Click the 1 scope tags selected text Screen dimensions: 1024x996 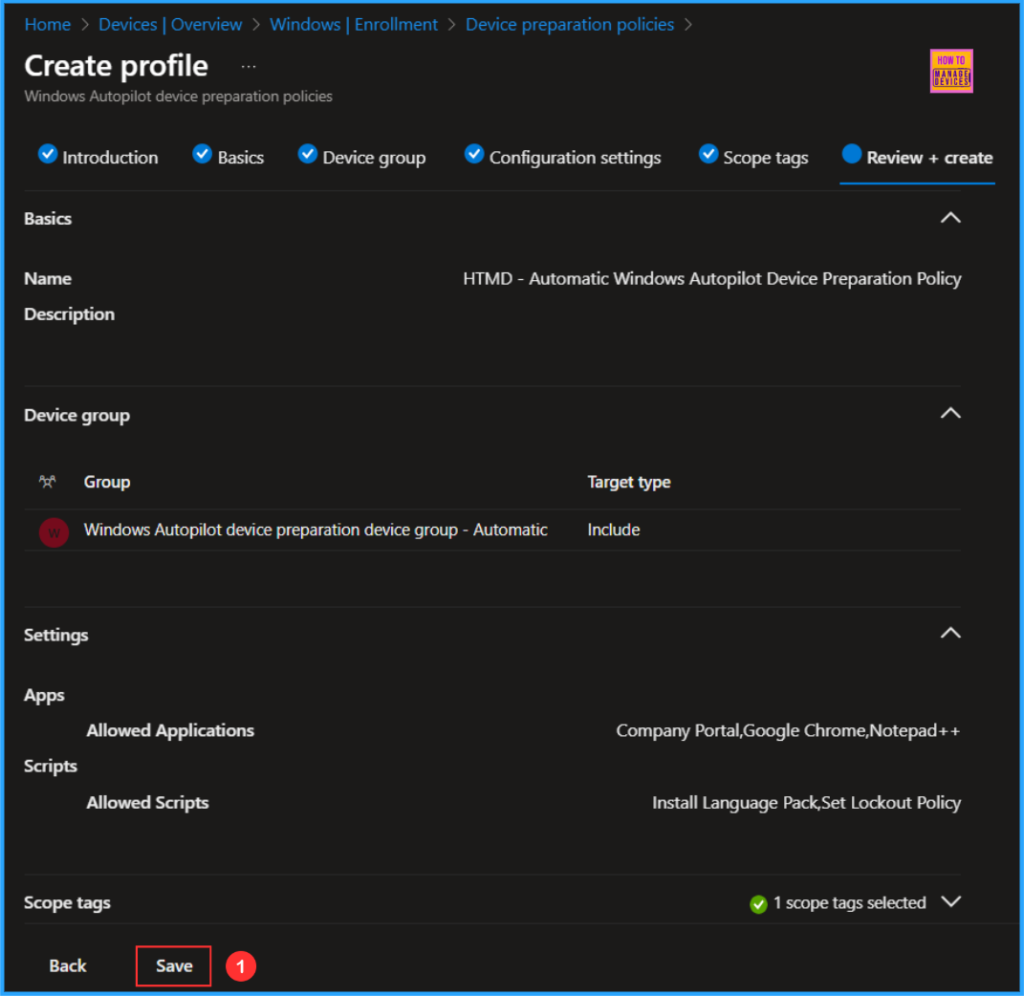[849, 903]
